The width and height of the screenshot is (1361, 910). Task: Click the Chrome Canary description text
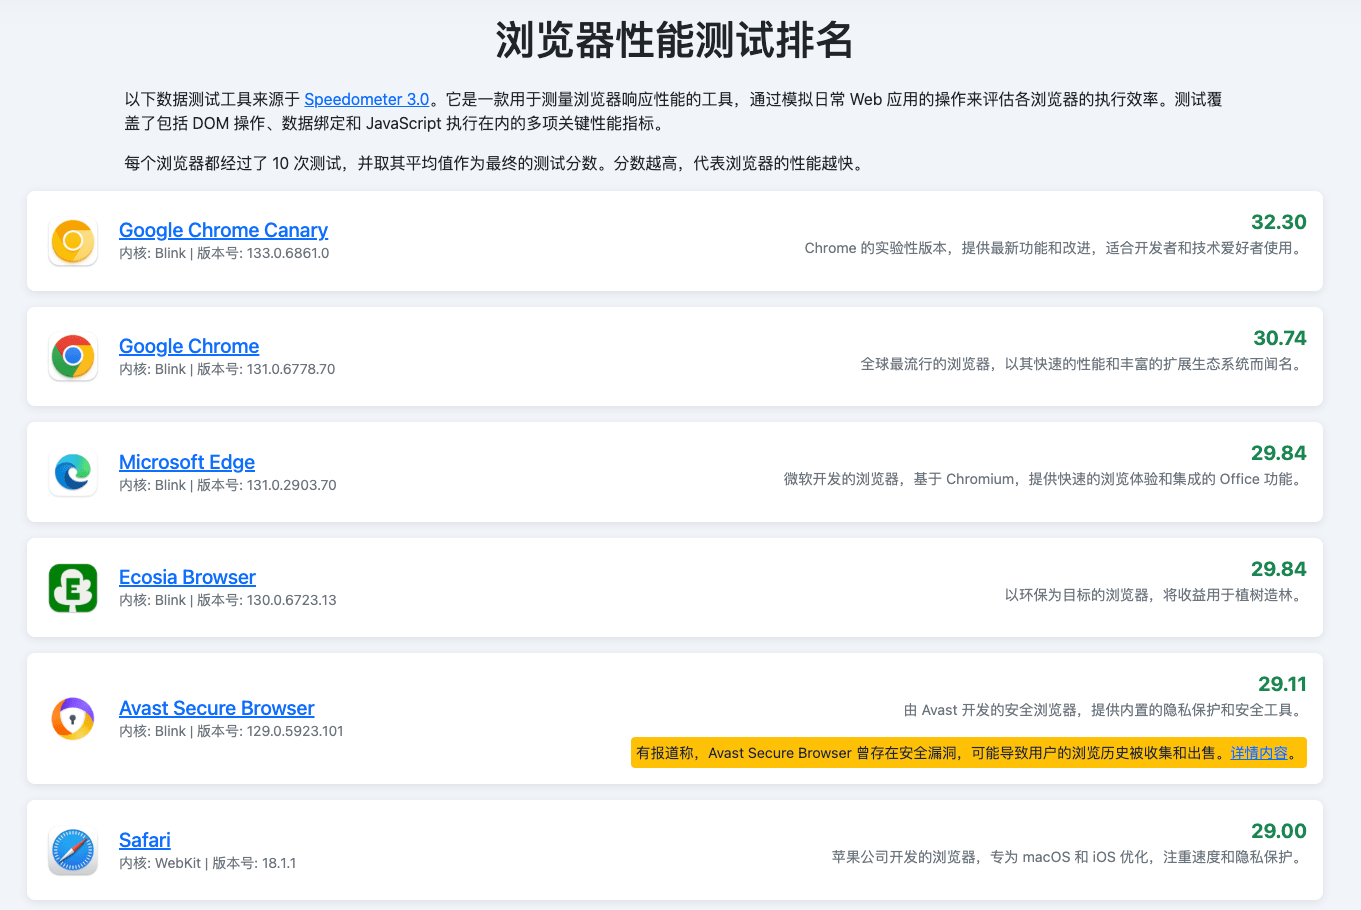coord(1056,248)
